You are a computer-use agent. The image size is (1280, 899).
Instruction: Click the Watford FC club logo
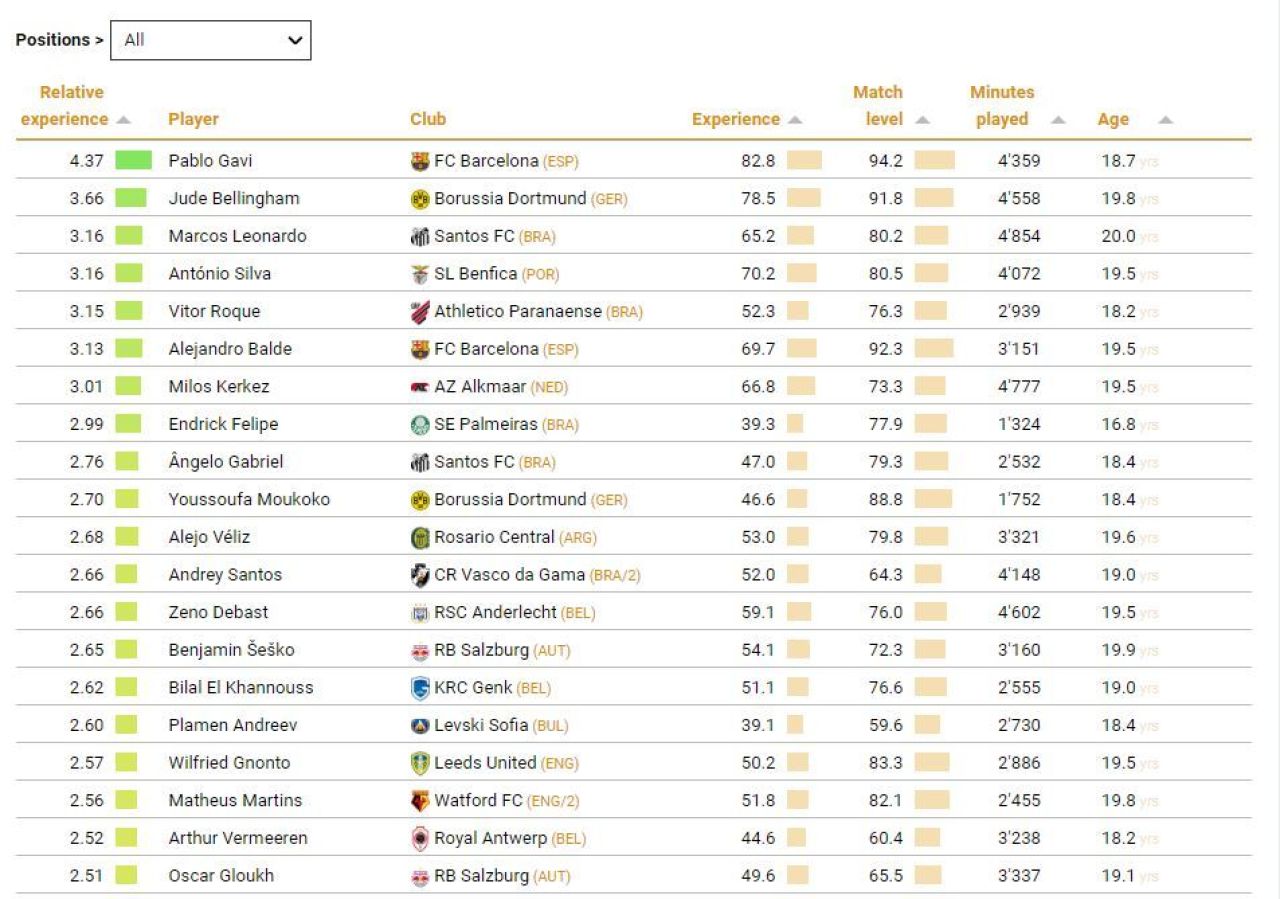pos(420,801)
